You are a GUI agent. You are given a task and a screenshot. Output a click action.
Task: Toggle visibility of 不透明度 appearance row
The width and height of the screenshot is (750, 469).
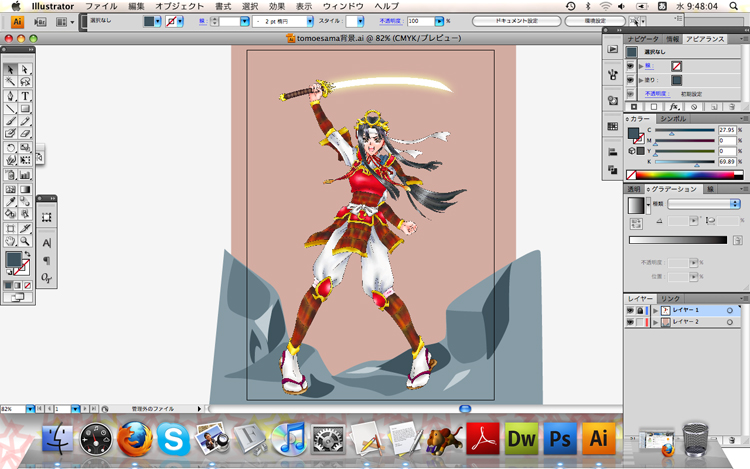click(630, 94)
